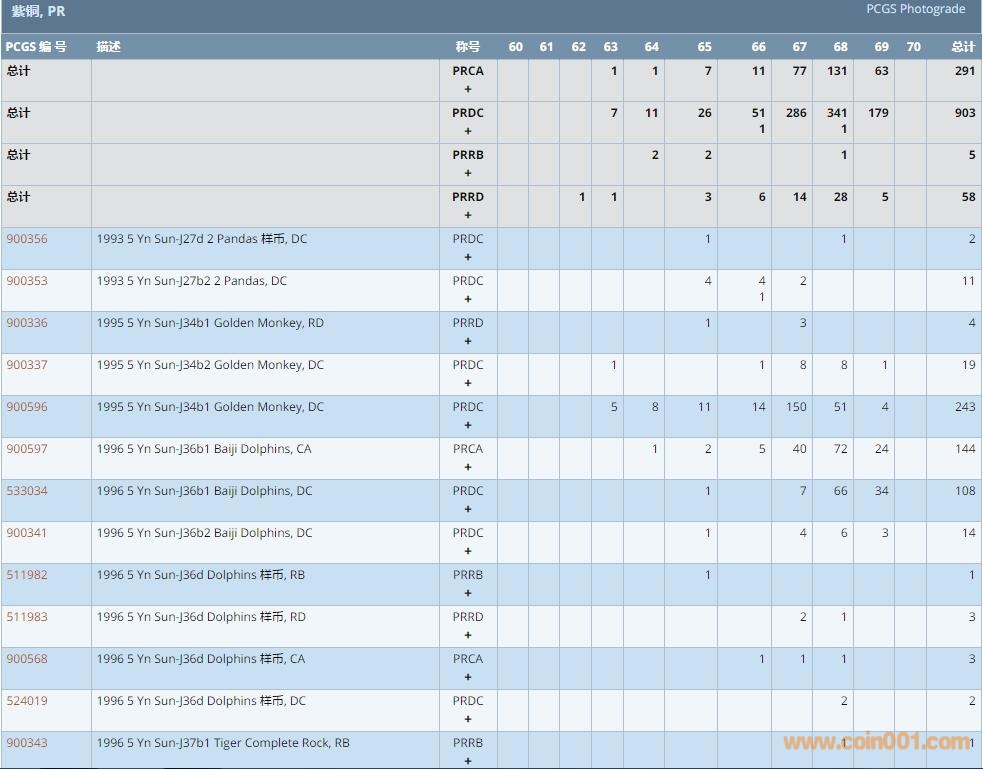Image resolution: width=983 pixels, height=769 pixels.
Task: Click PCGS number 511982 link
Action: (x=27, y=575)
